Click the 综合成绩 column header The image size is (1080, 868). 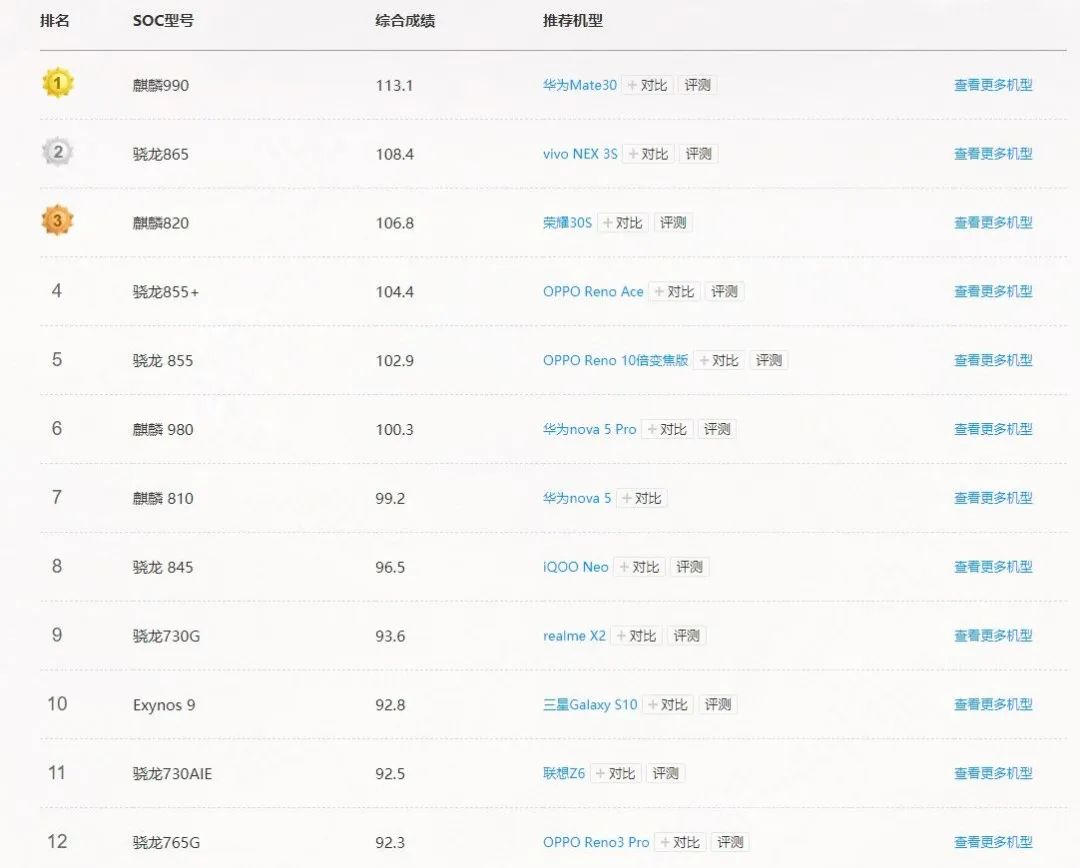405,21
